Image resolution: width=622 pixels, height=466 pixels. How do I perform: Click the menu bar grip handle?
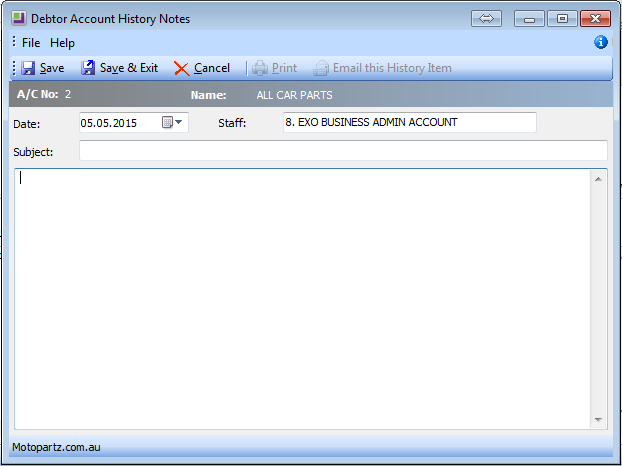pyautogui.click(x=14, y=42)
